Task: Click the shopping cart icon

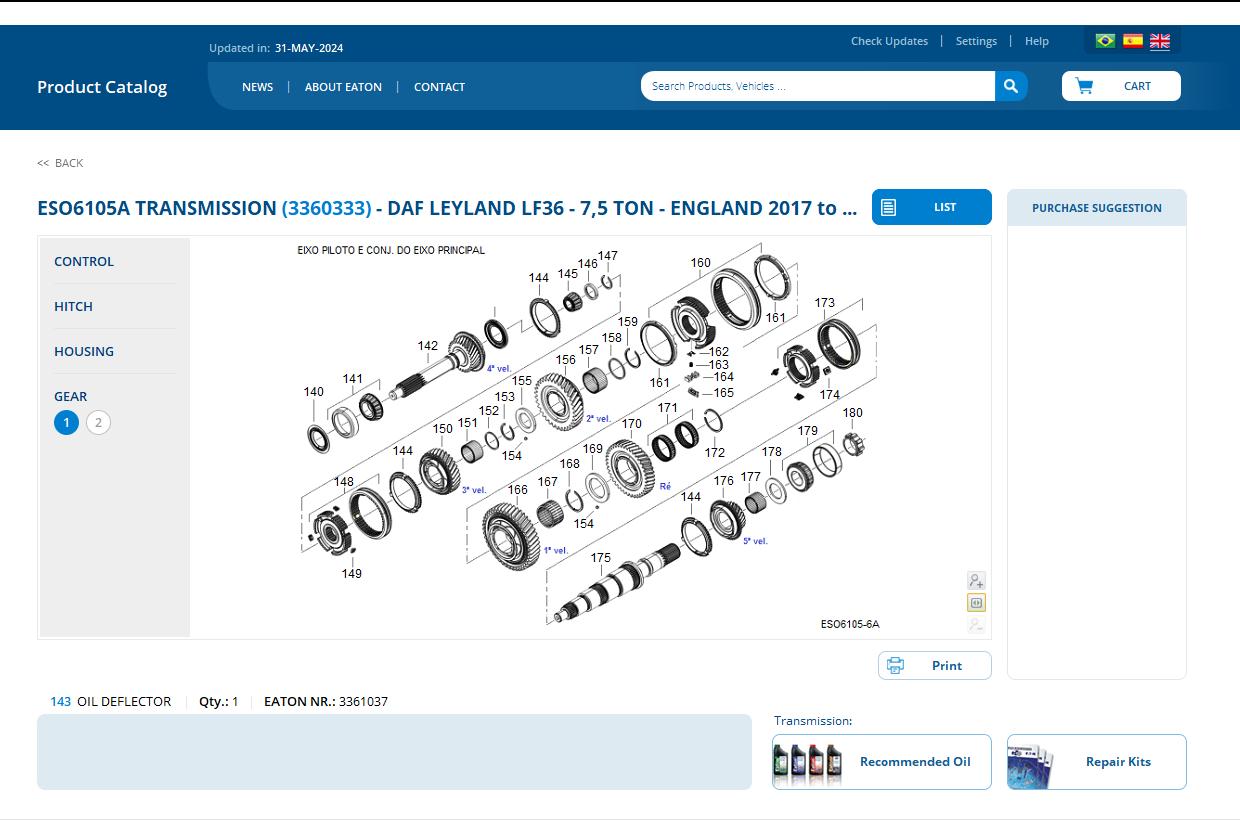Action: pos(1084,86)
